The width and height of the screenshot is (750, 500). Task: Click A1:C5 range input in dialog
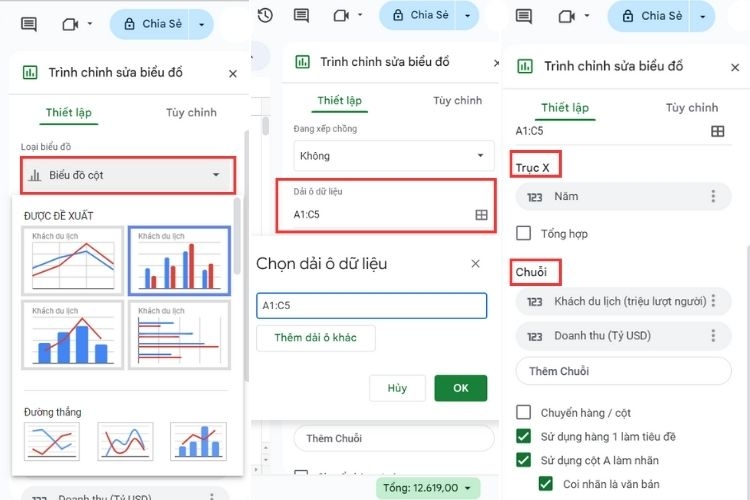tap(372, 305)
